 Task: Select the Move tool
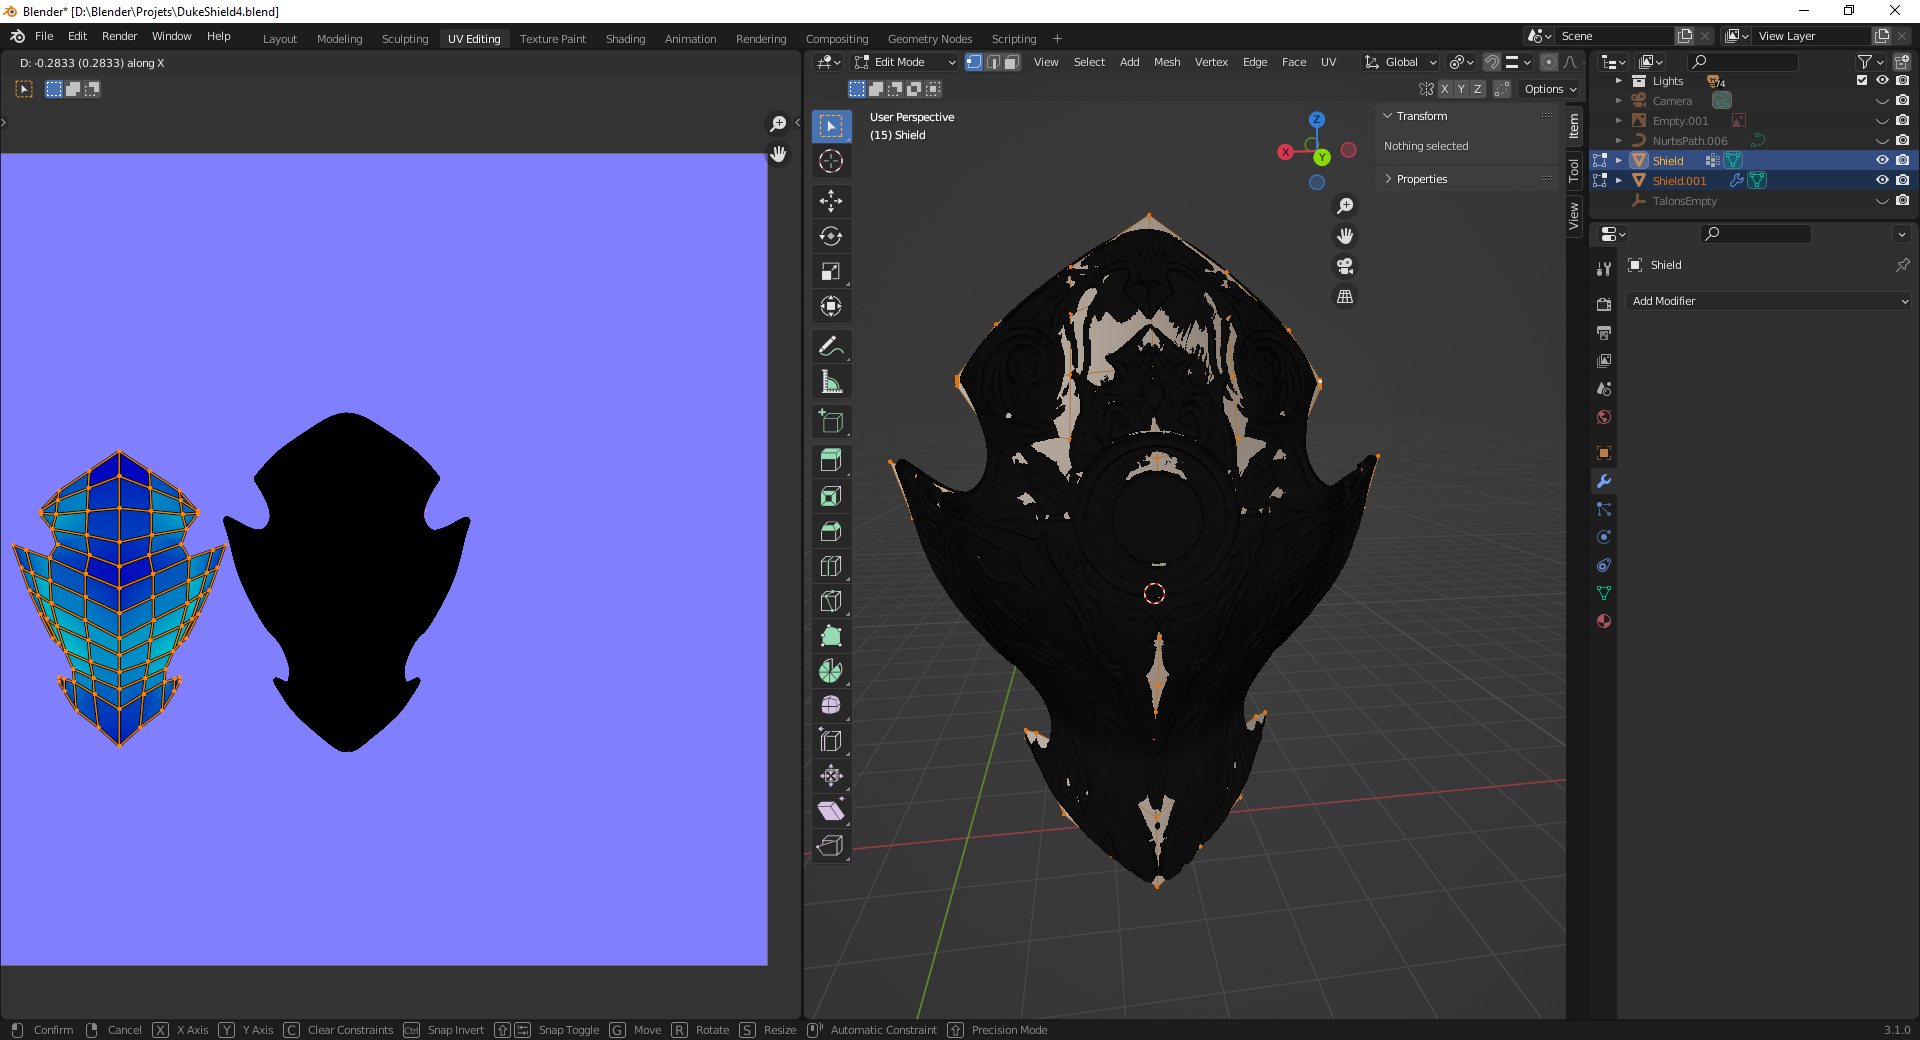(x=831, y=201)
